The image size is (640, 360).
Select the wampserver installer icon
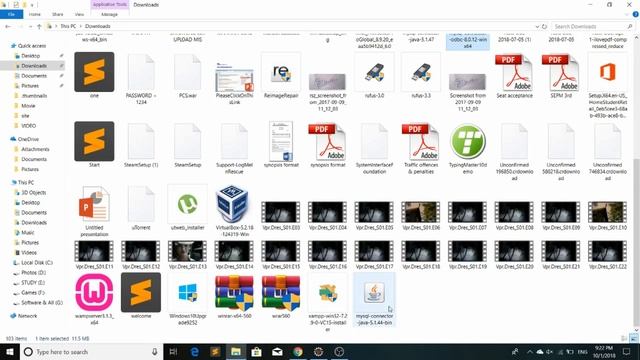[94, 292]
